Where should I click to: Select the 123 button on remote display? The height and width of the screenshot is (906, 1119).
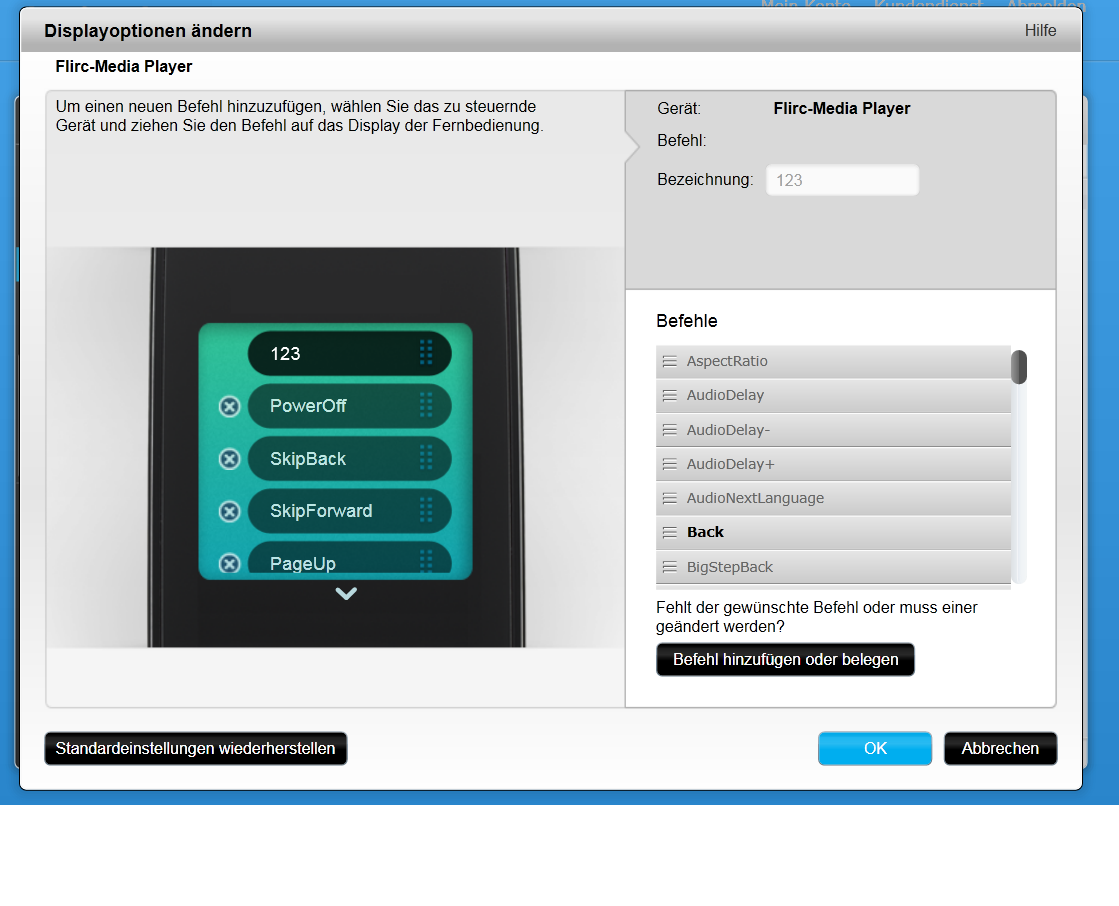(350, 353)
